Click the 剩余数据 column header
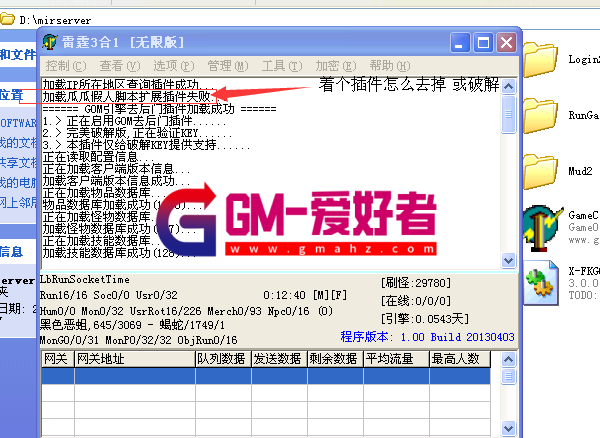Image resolution: width=600 pixels, height=438 pixels. tap(335, 359)
